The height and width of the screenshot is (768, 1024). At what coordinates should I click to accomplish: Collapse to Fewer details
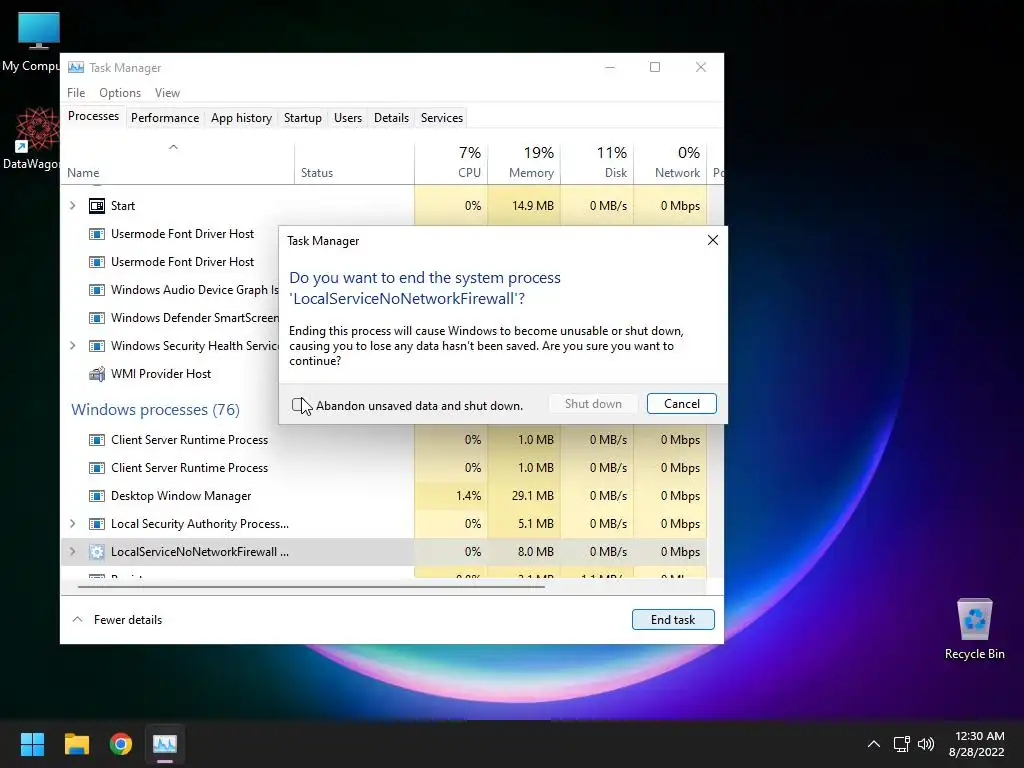[x=118, y=620]
